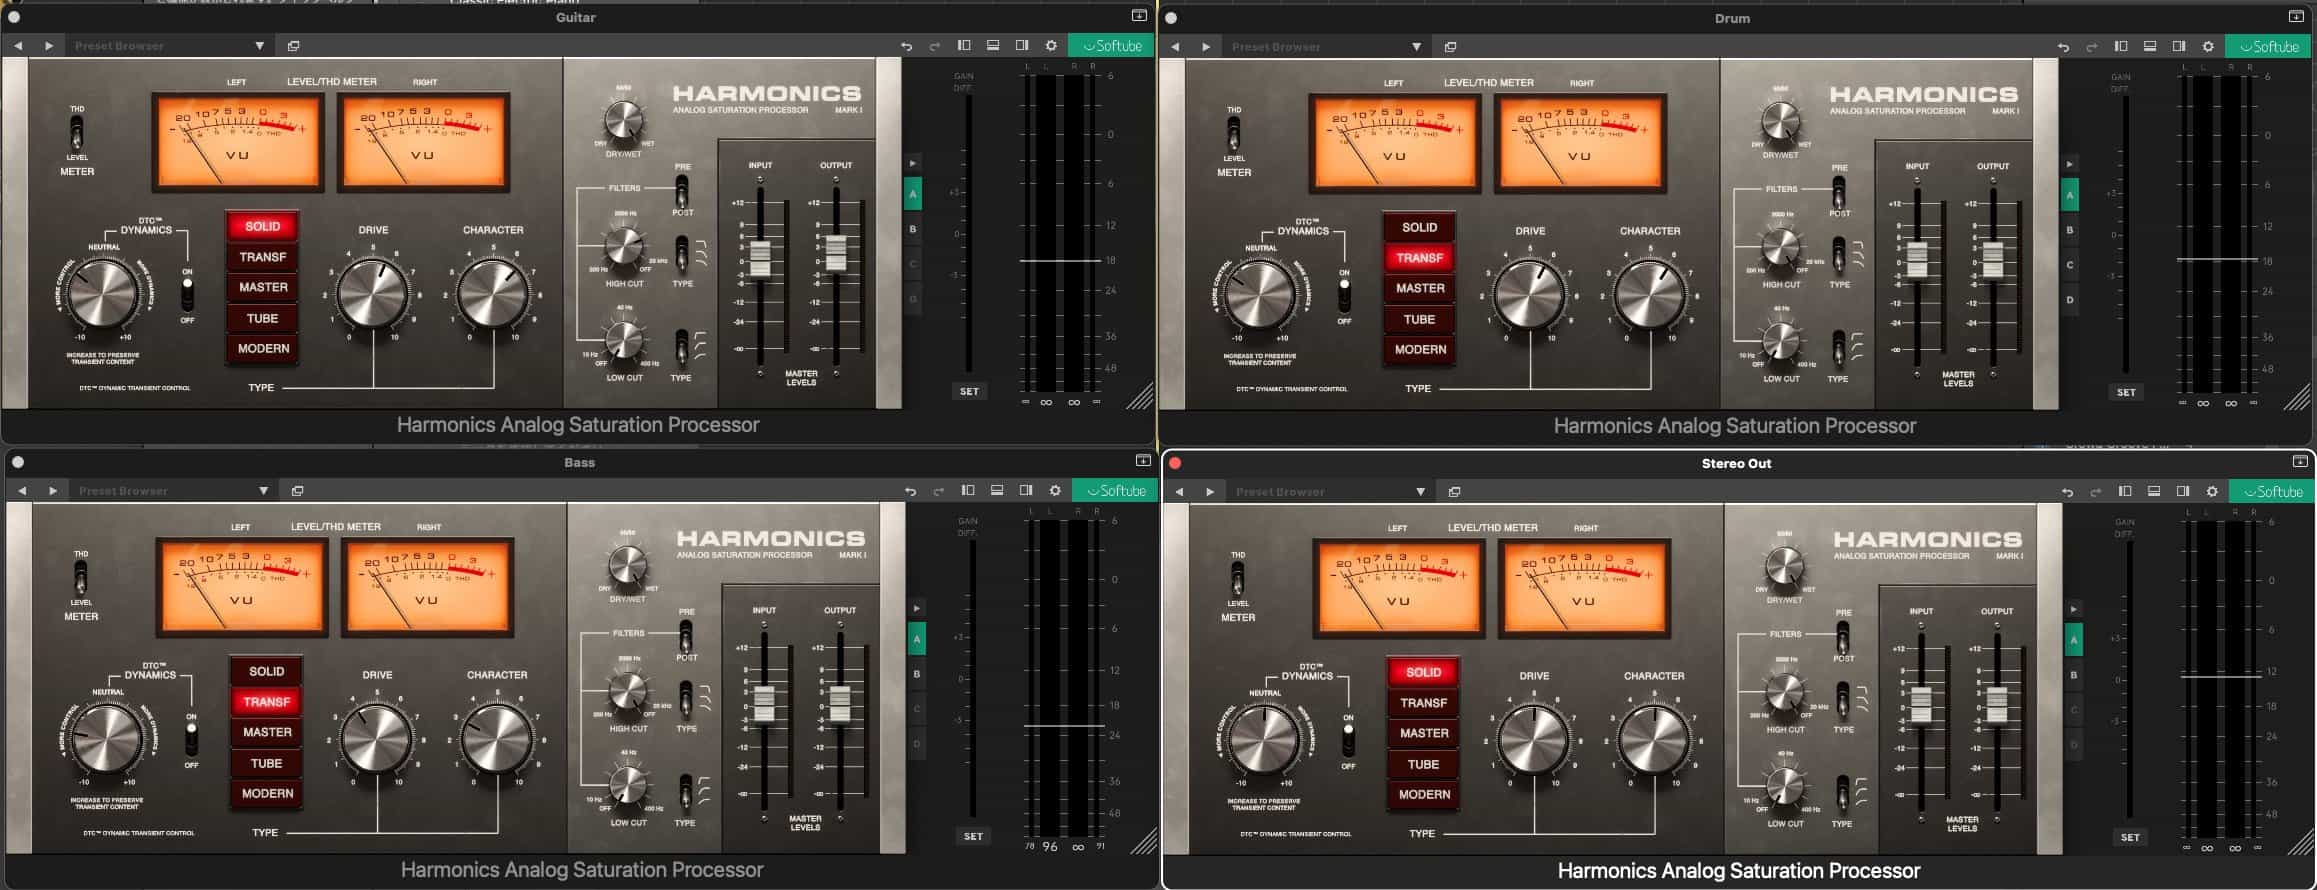Toggle right side panel in Guitar toolbar
The image size is (2317, 890).
coord(1022,46)
